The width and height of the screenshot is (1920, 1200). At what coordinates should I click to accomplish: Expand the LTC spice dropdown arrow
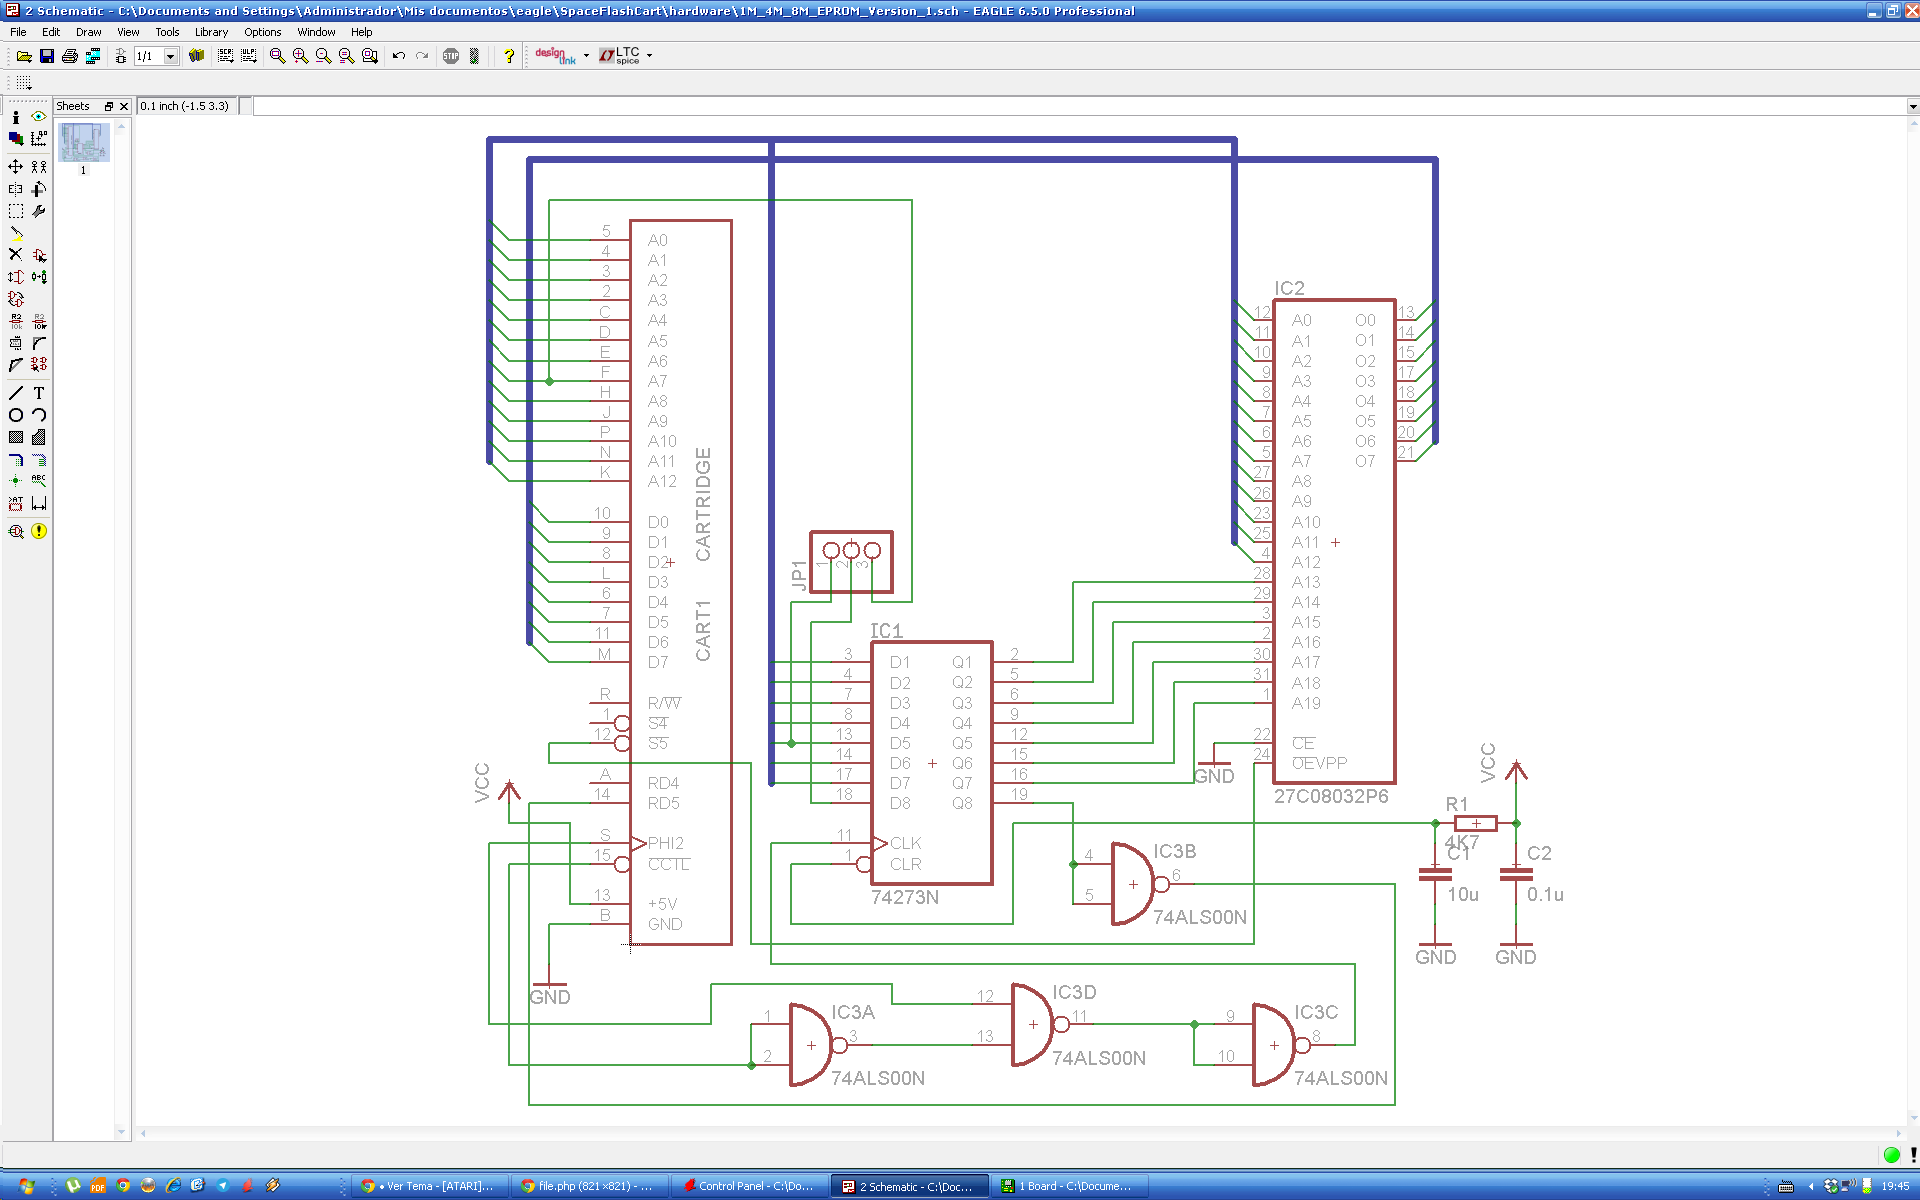tap(650, 56)
